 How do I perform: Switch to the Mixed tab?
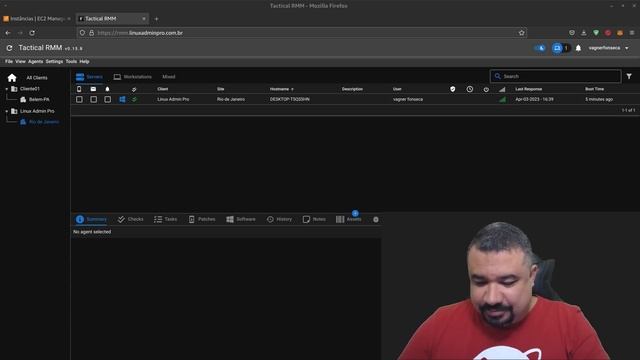click(x=169, y=77)
